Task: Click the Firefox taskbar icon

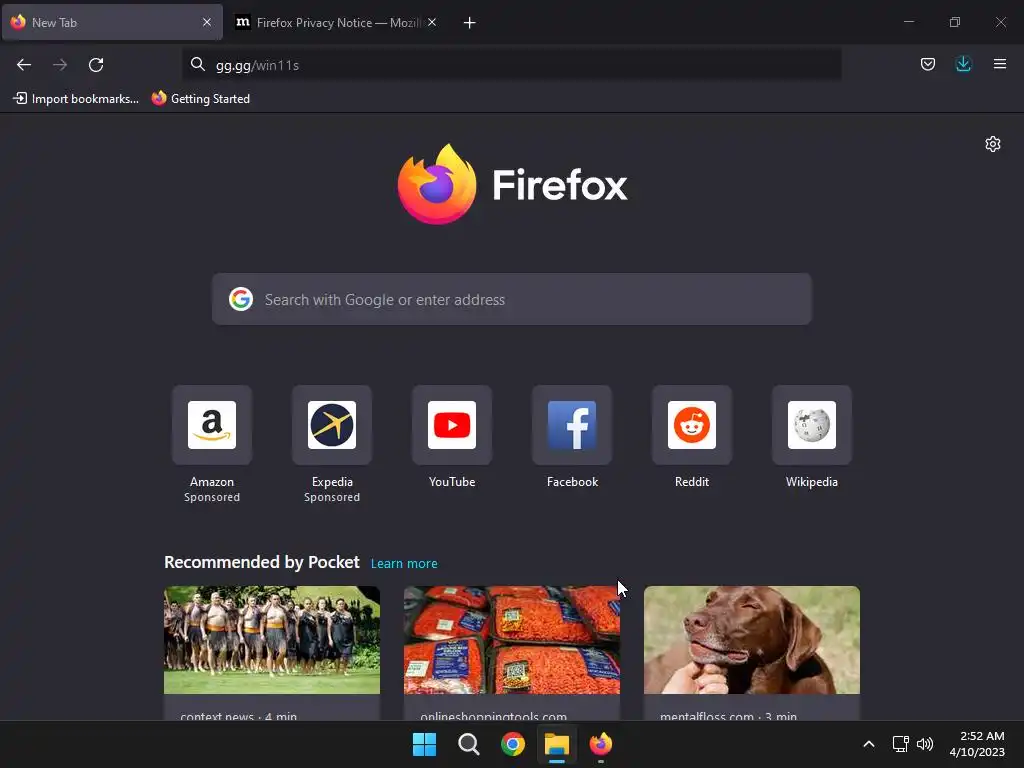Action: (600, 744)
